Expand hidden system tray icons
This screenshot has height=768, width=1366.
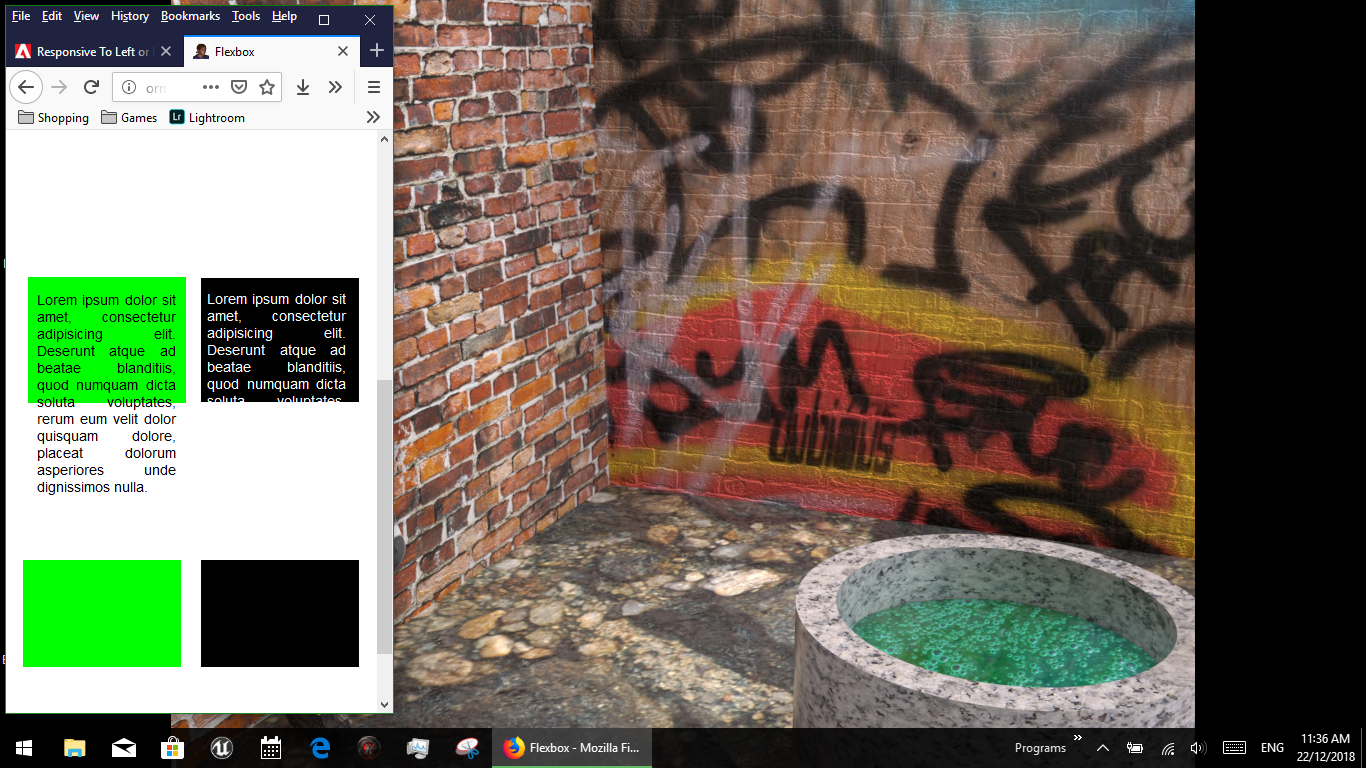click(1103, 748)
